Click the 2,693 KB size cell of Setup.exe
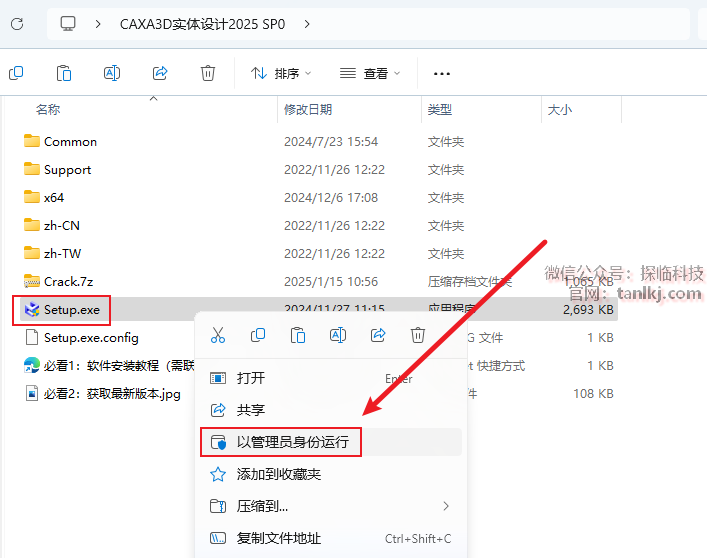 click(588, 310)
